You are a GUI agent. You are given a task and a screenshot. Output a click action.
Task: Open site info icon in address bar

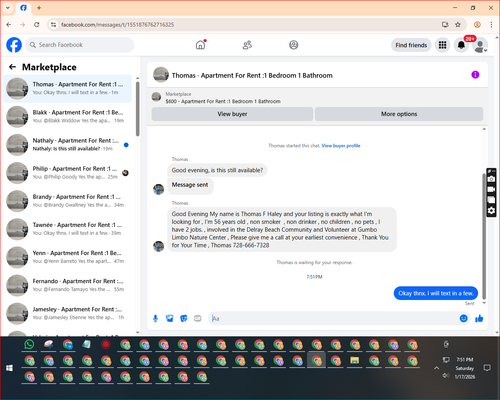point(53,25)
